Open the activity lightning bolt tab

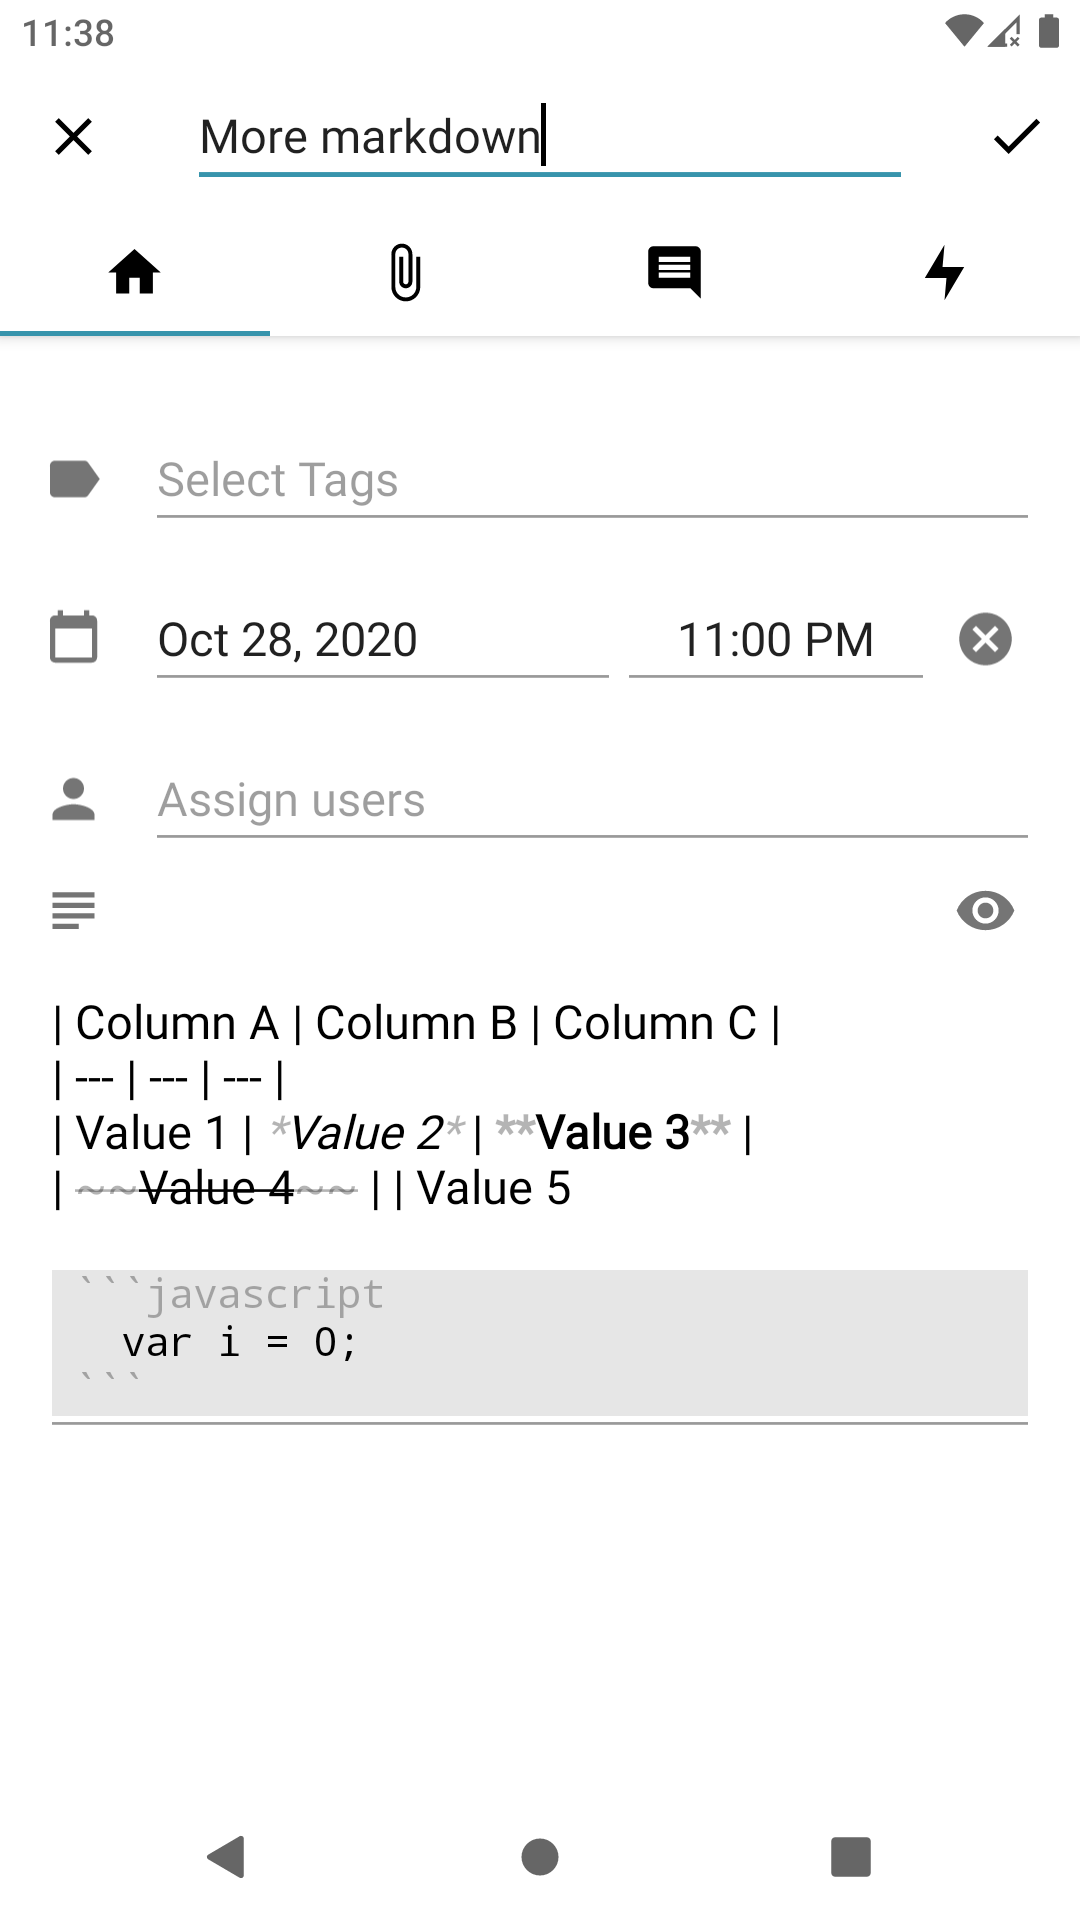point(945,272)
